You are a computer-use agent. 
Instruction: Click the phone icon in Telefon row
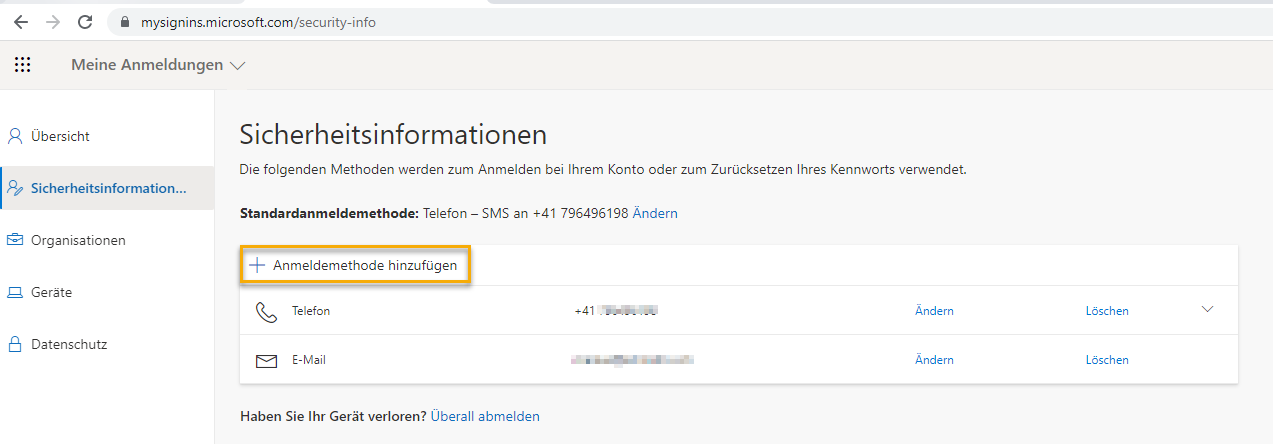(x=266, y=311)
